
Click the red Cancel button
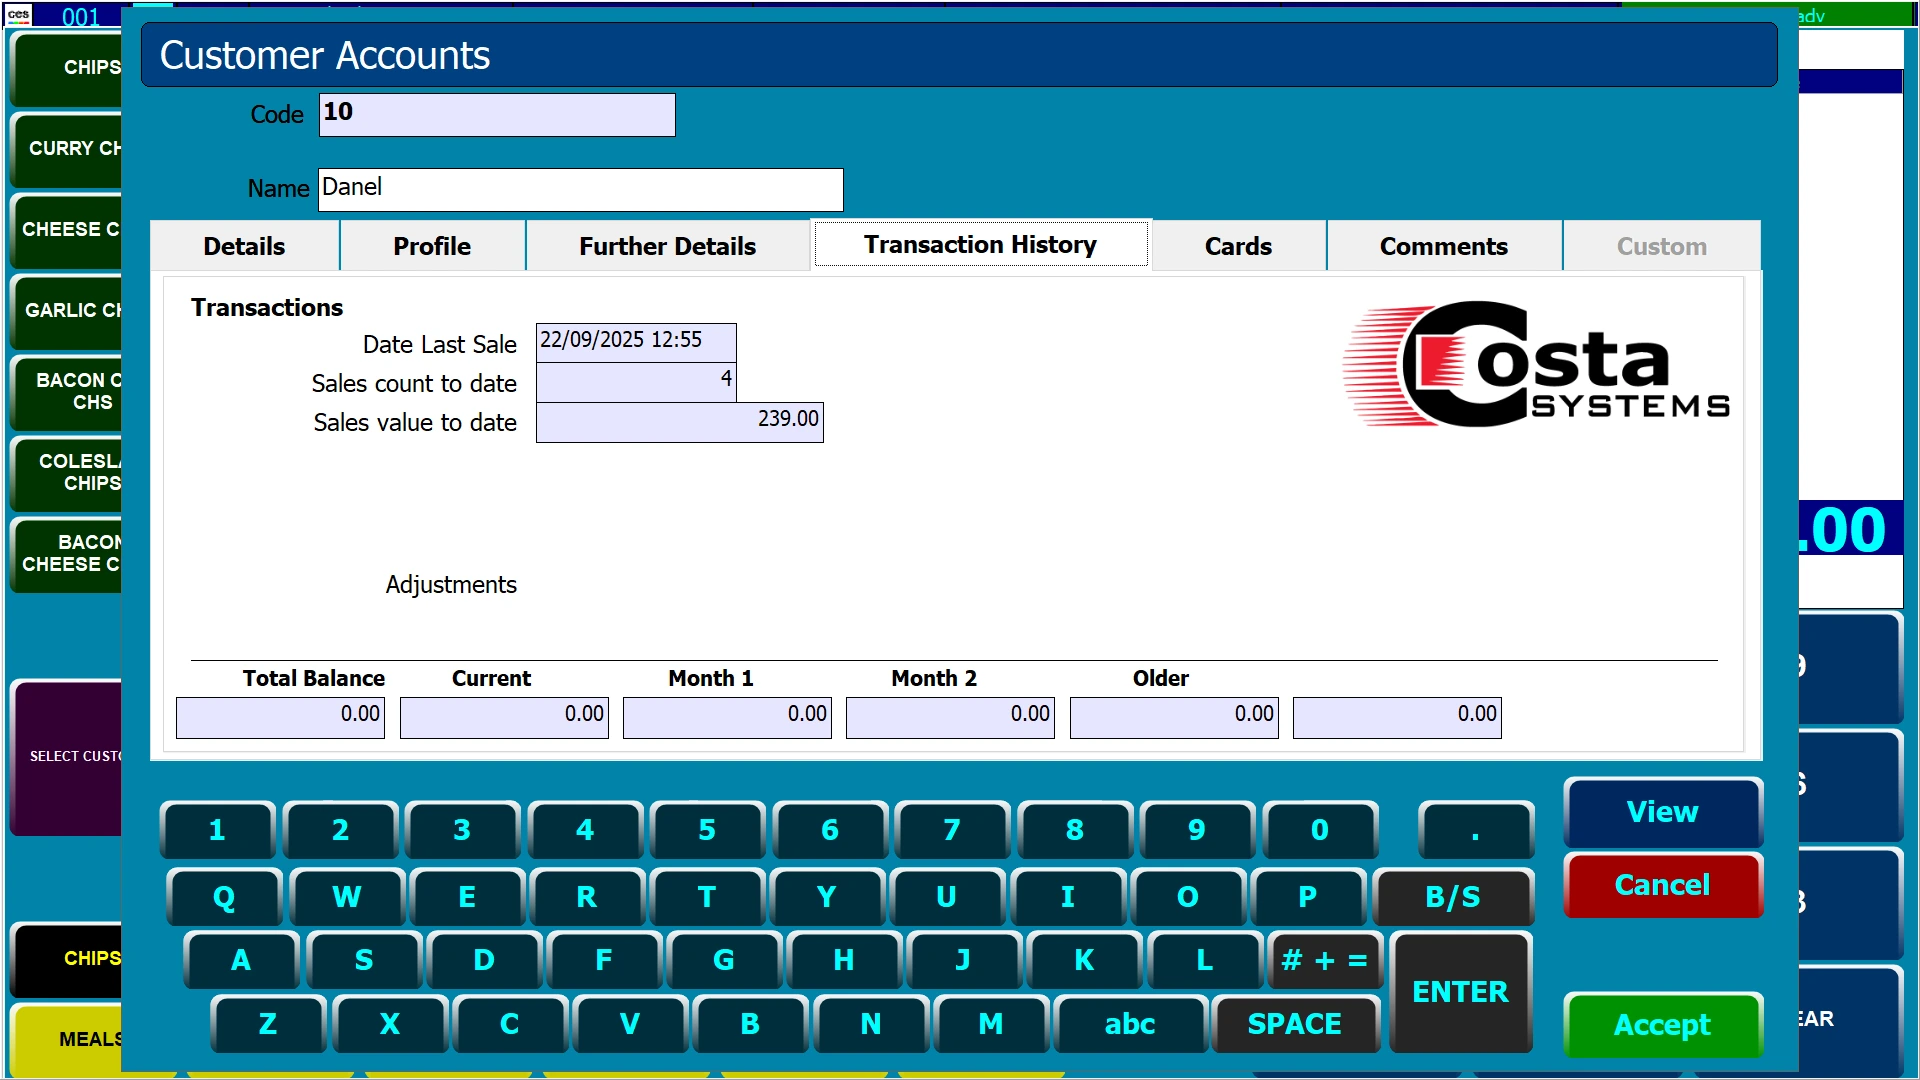click(1662, 885)
